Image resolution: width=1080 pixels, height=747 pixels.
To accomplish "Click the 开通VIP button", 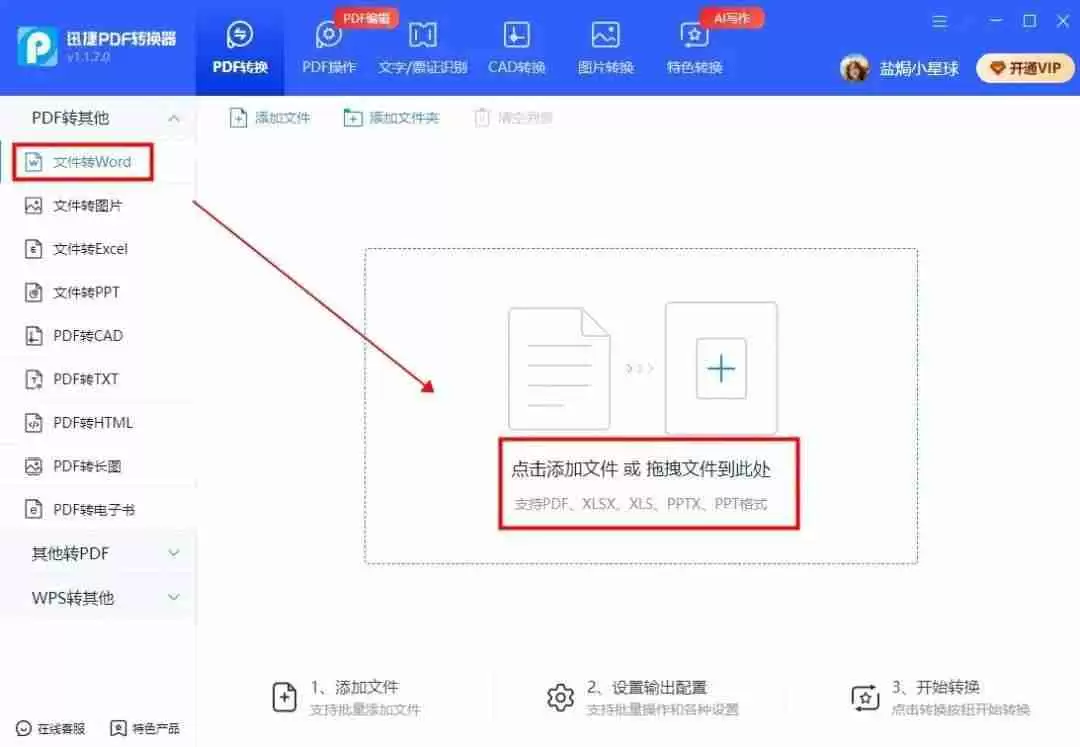I will tap(1024, 68).
